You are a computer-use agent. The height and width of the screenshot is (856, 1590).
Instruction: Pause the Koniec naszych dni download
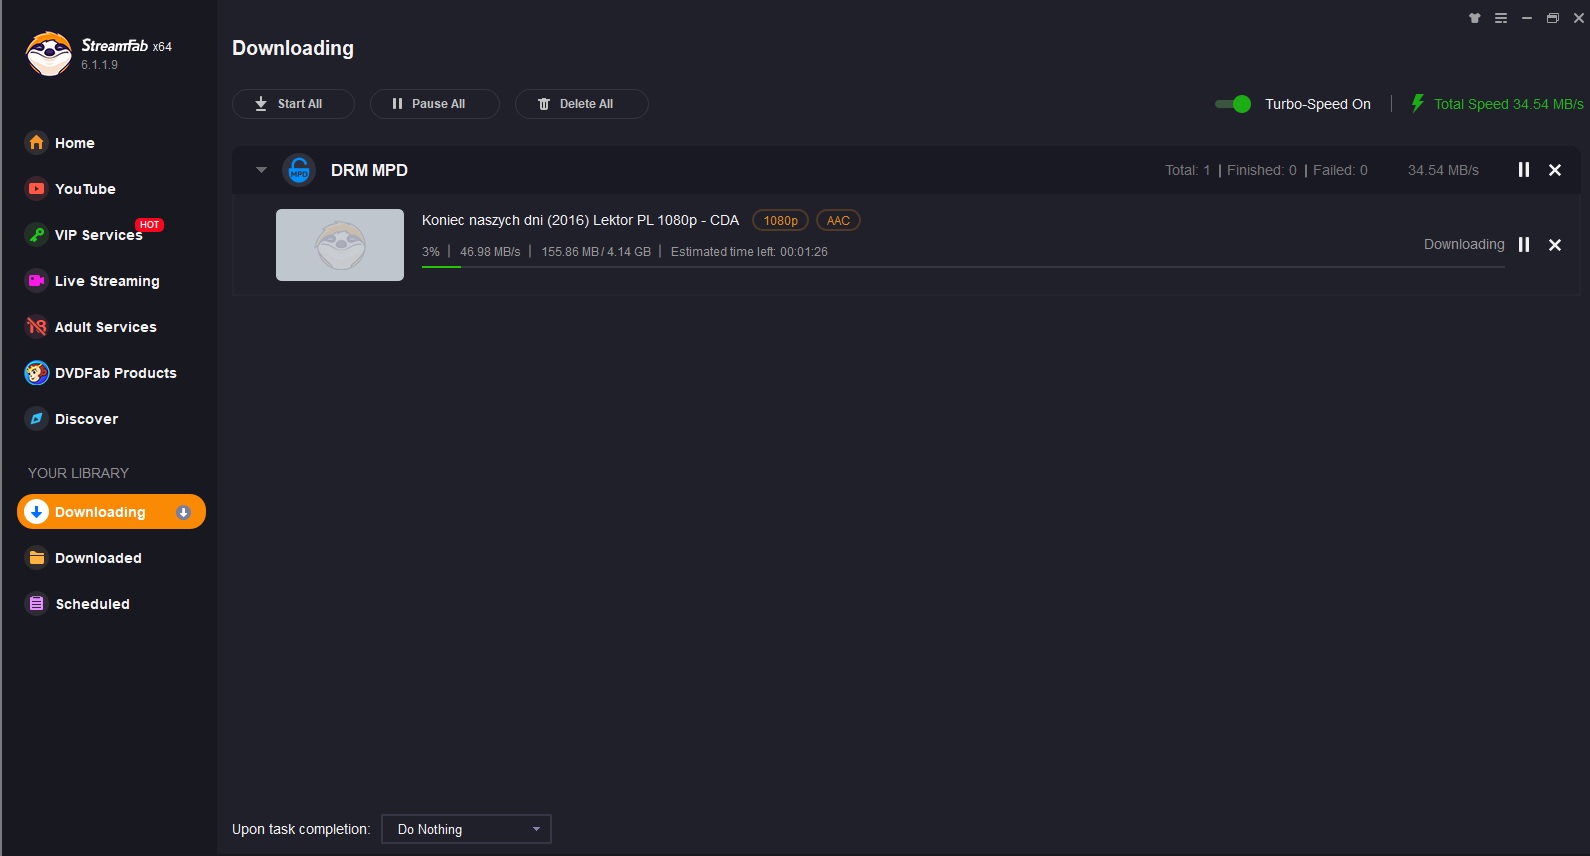click(1524, 245)
